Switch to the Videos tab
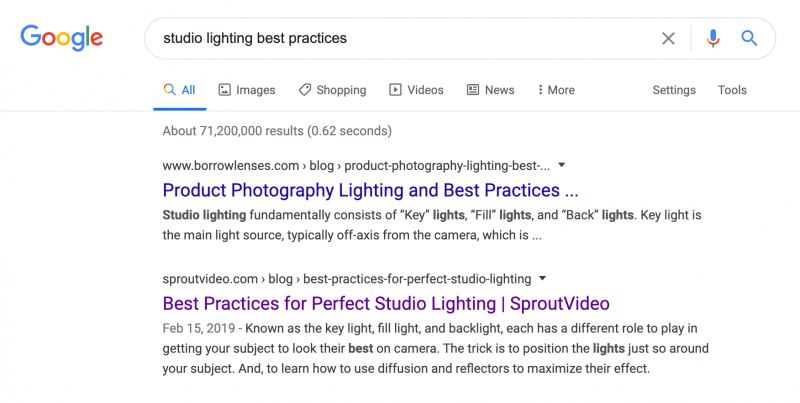 pos(416,90)
